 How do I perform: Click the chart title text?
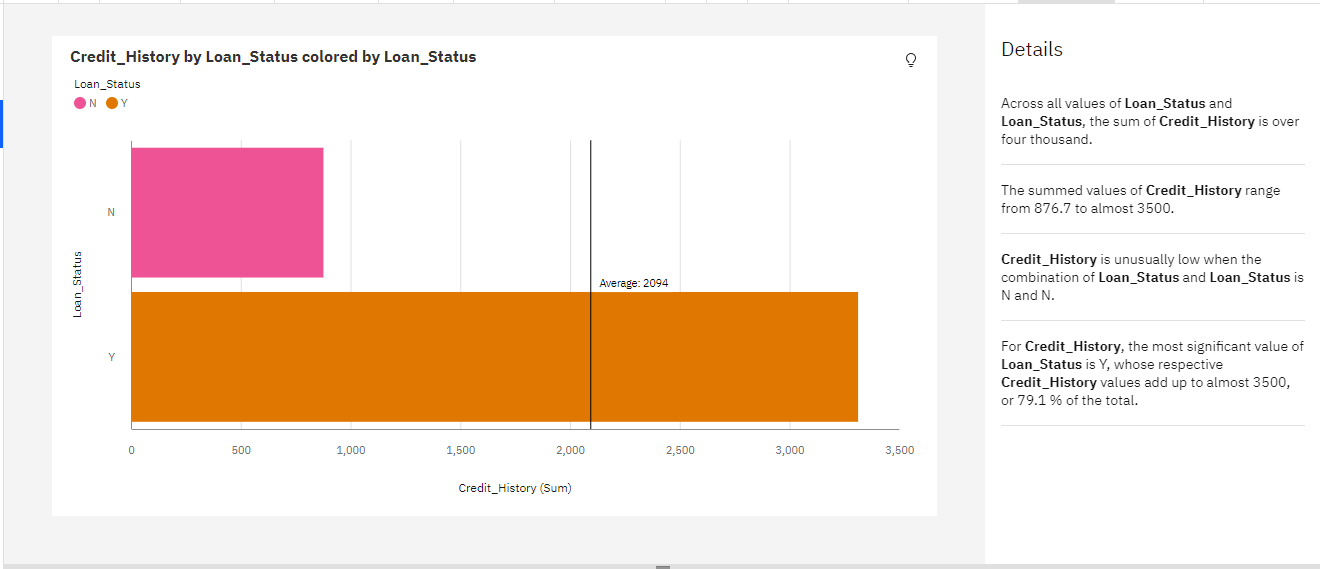273,57
